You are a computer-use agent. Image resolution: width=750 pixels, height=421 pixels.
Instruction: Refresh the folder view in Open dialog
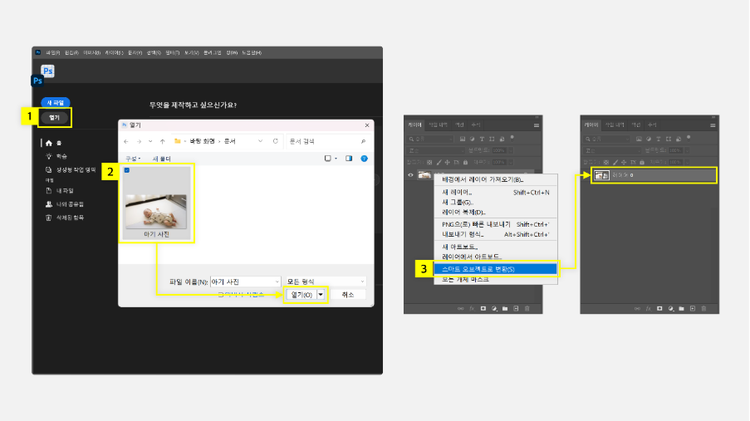[x=275, y=141]
